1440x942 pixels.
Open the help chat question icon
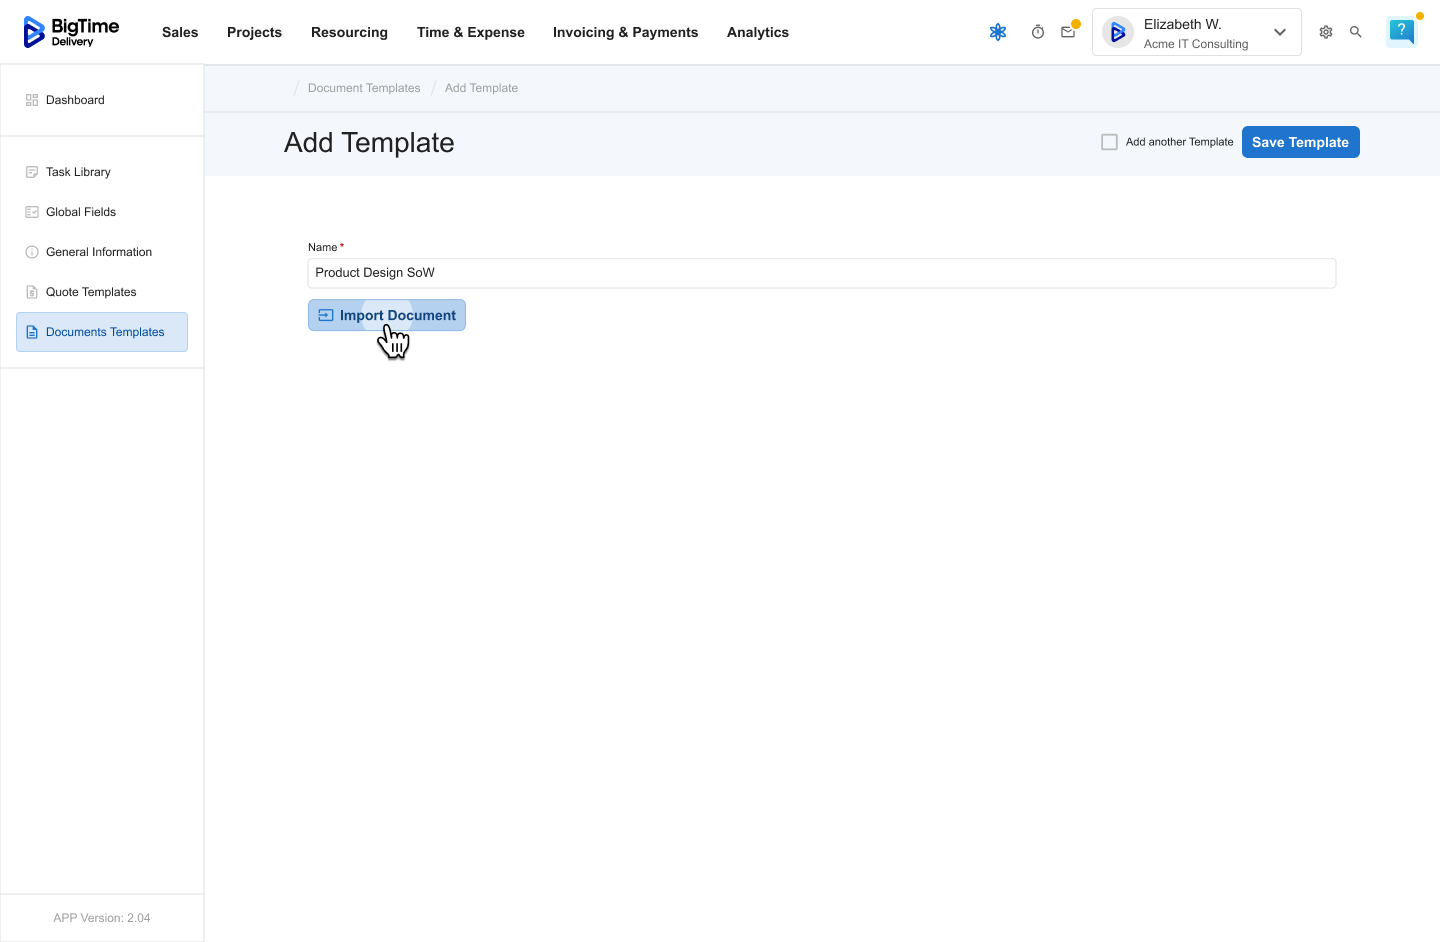(x=1402, y=31)
